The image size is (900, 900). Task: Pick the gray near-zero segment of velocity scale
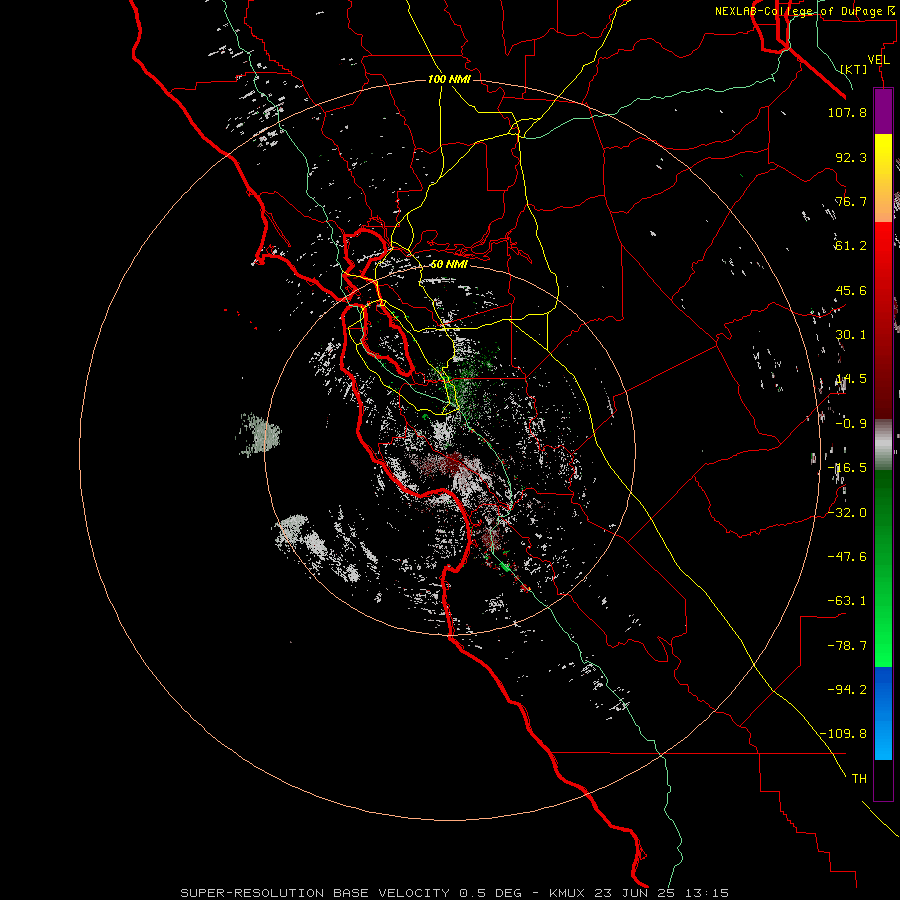pos(883,445)
